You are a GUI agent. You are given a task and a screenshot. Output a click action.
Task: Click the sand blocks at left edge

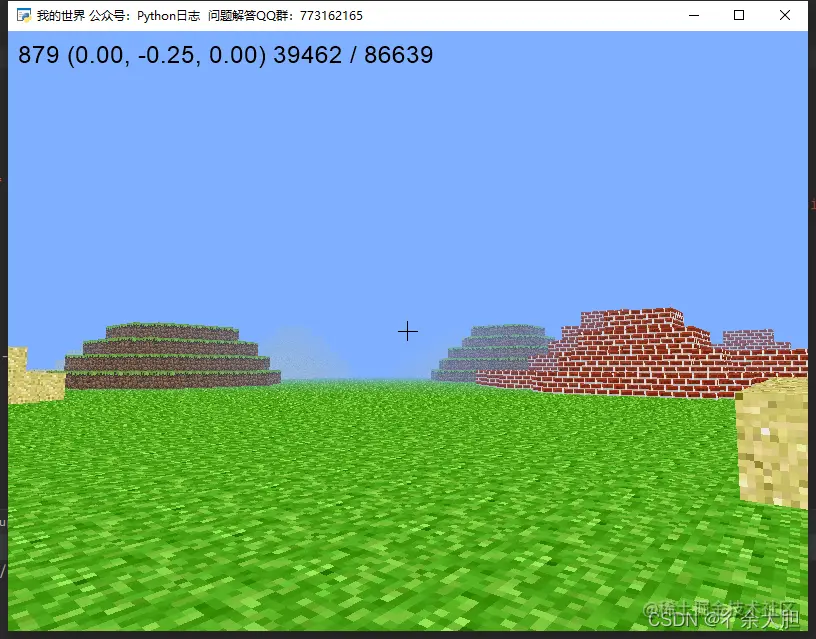35,376
